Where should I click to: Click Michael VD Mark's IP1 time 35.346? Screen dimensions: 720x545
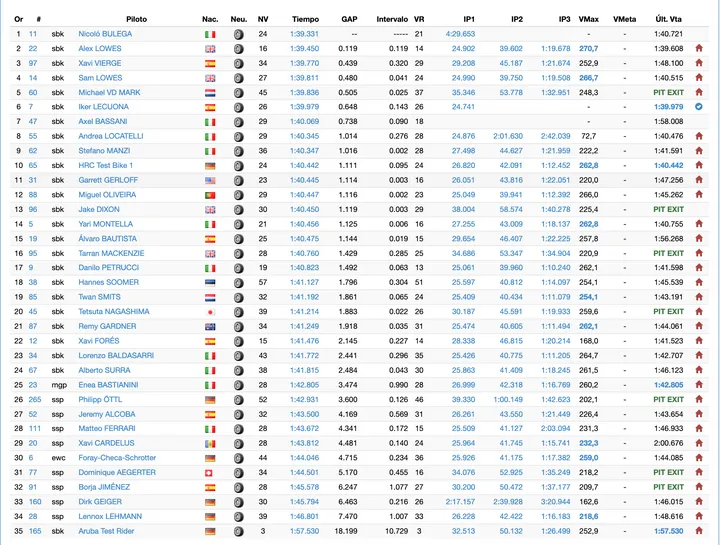point(463,92)
